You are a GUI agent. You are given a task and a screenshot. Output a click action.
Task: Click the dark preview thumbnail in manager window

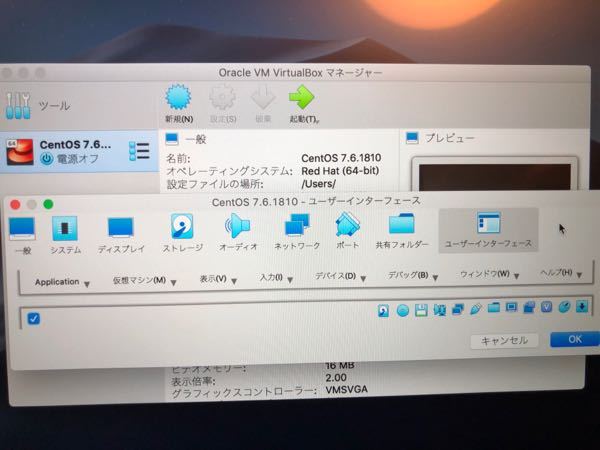[x=494, y=177]
